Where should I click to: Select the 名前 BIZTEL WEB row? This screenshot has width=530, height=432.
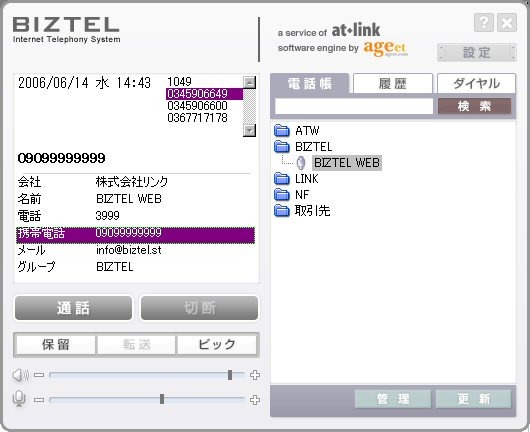(x=136, y=199)
